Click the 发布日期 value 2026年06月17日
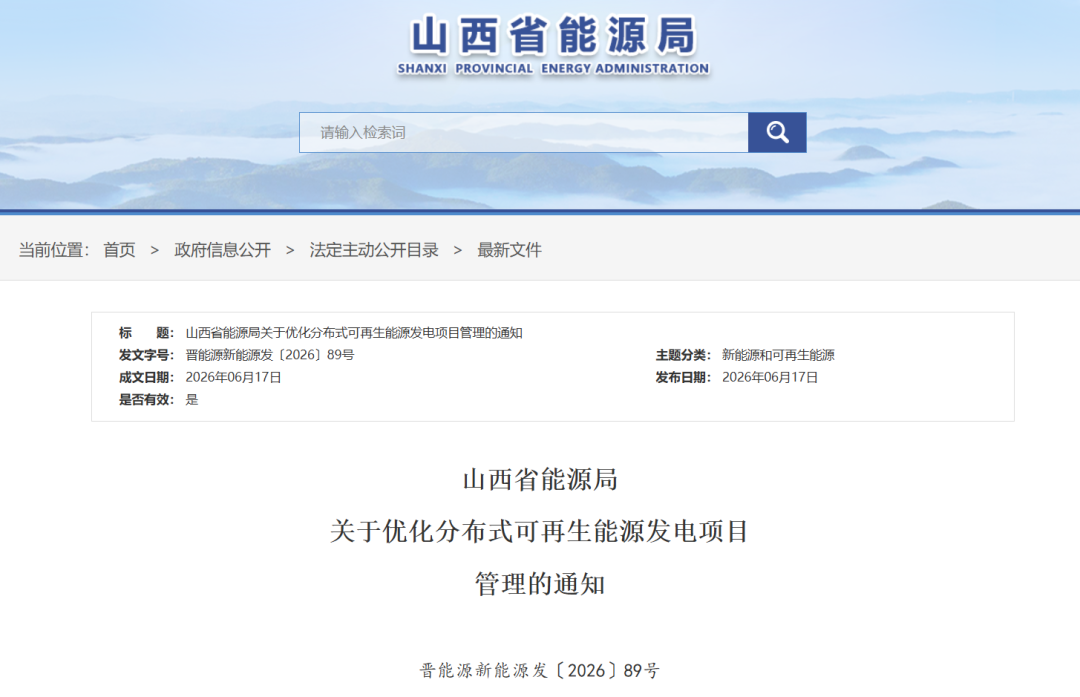1080x697 pixels. click(x=770, y=377)
